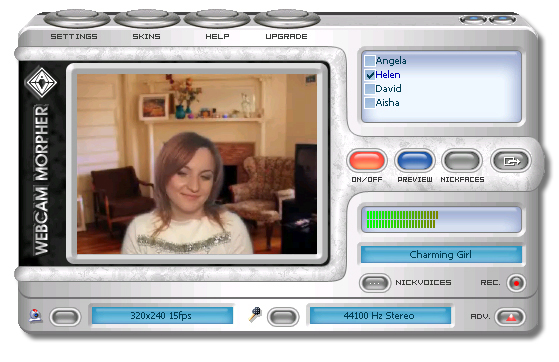Select the name David in list

tap(389, 88)
